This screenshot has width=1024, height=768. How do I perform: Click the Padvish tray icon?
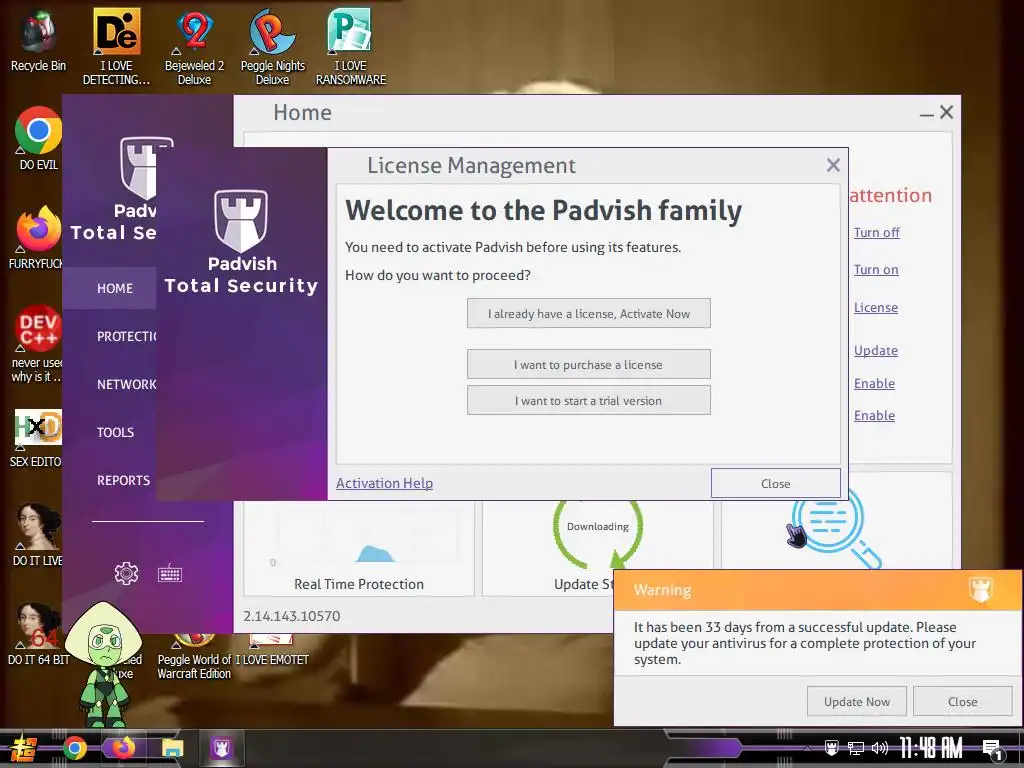tap(831, 748)
